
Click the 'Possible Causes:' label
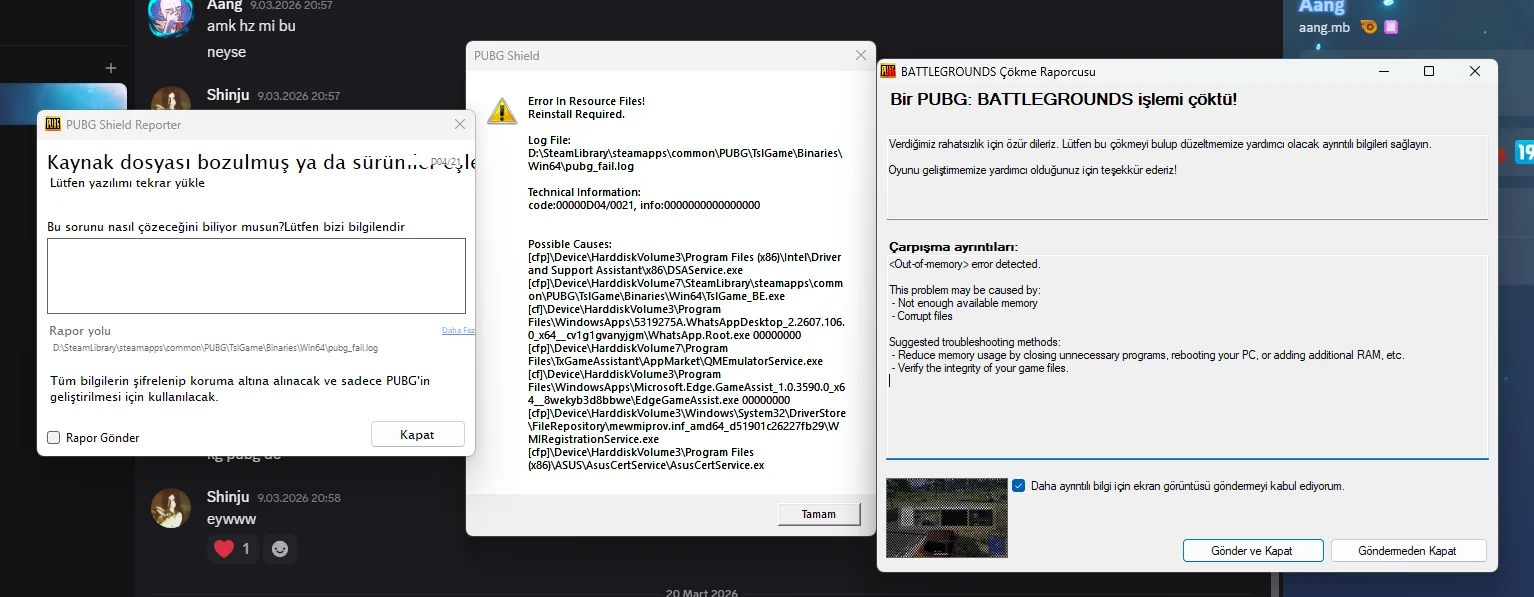[569, 244]
